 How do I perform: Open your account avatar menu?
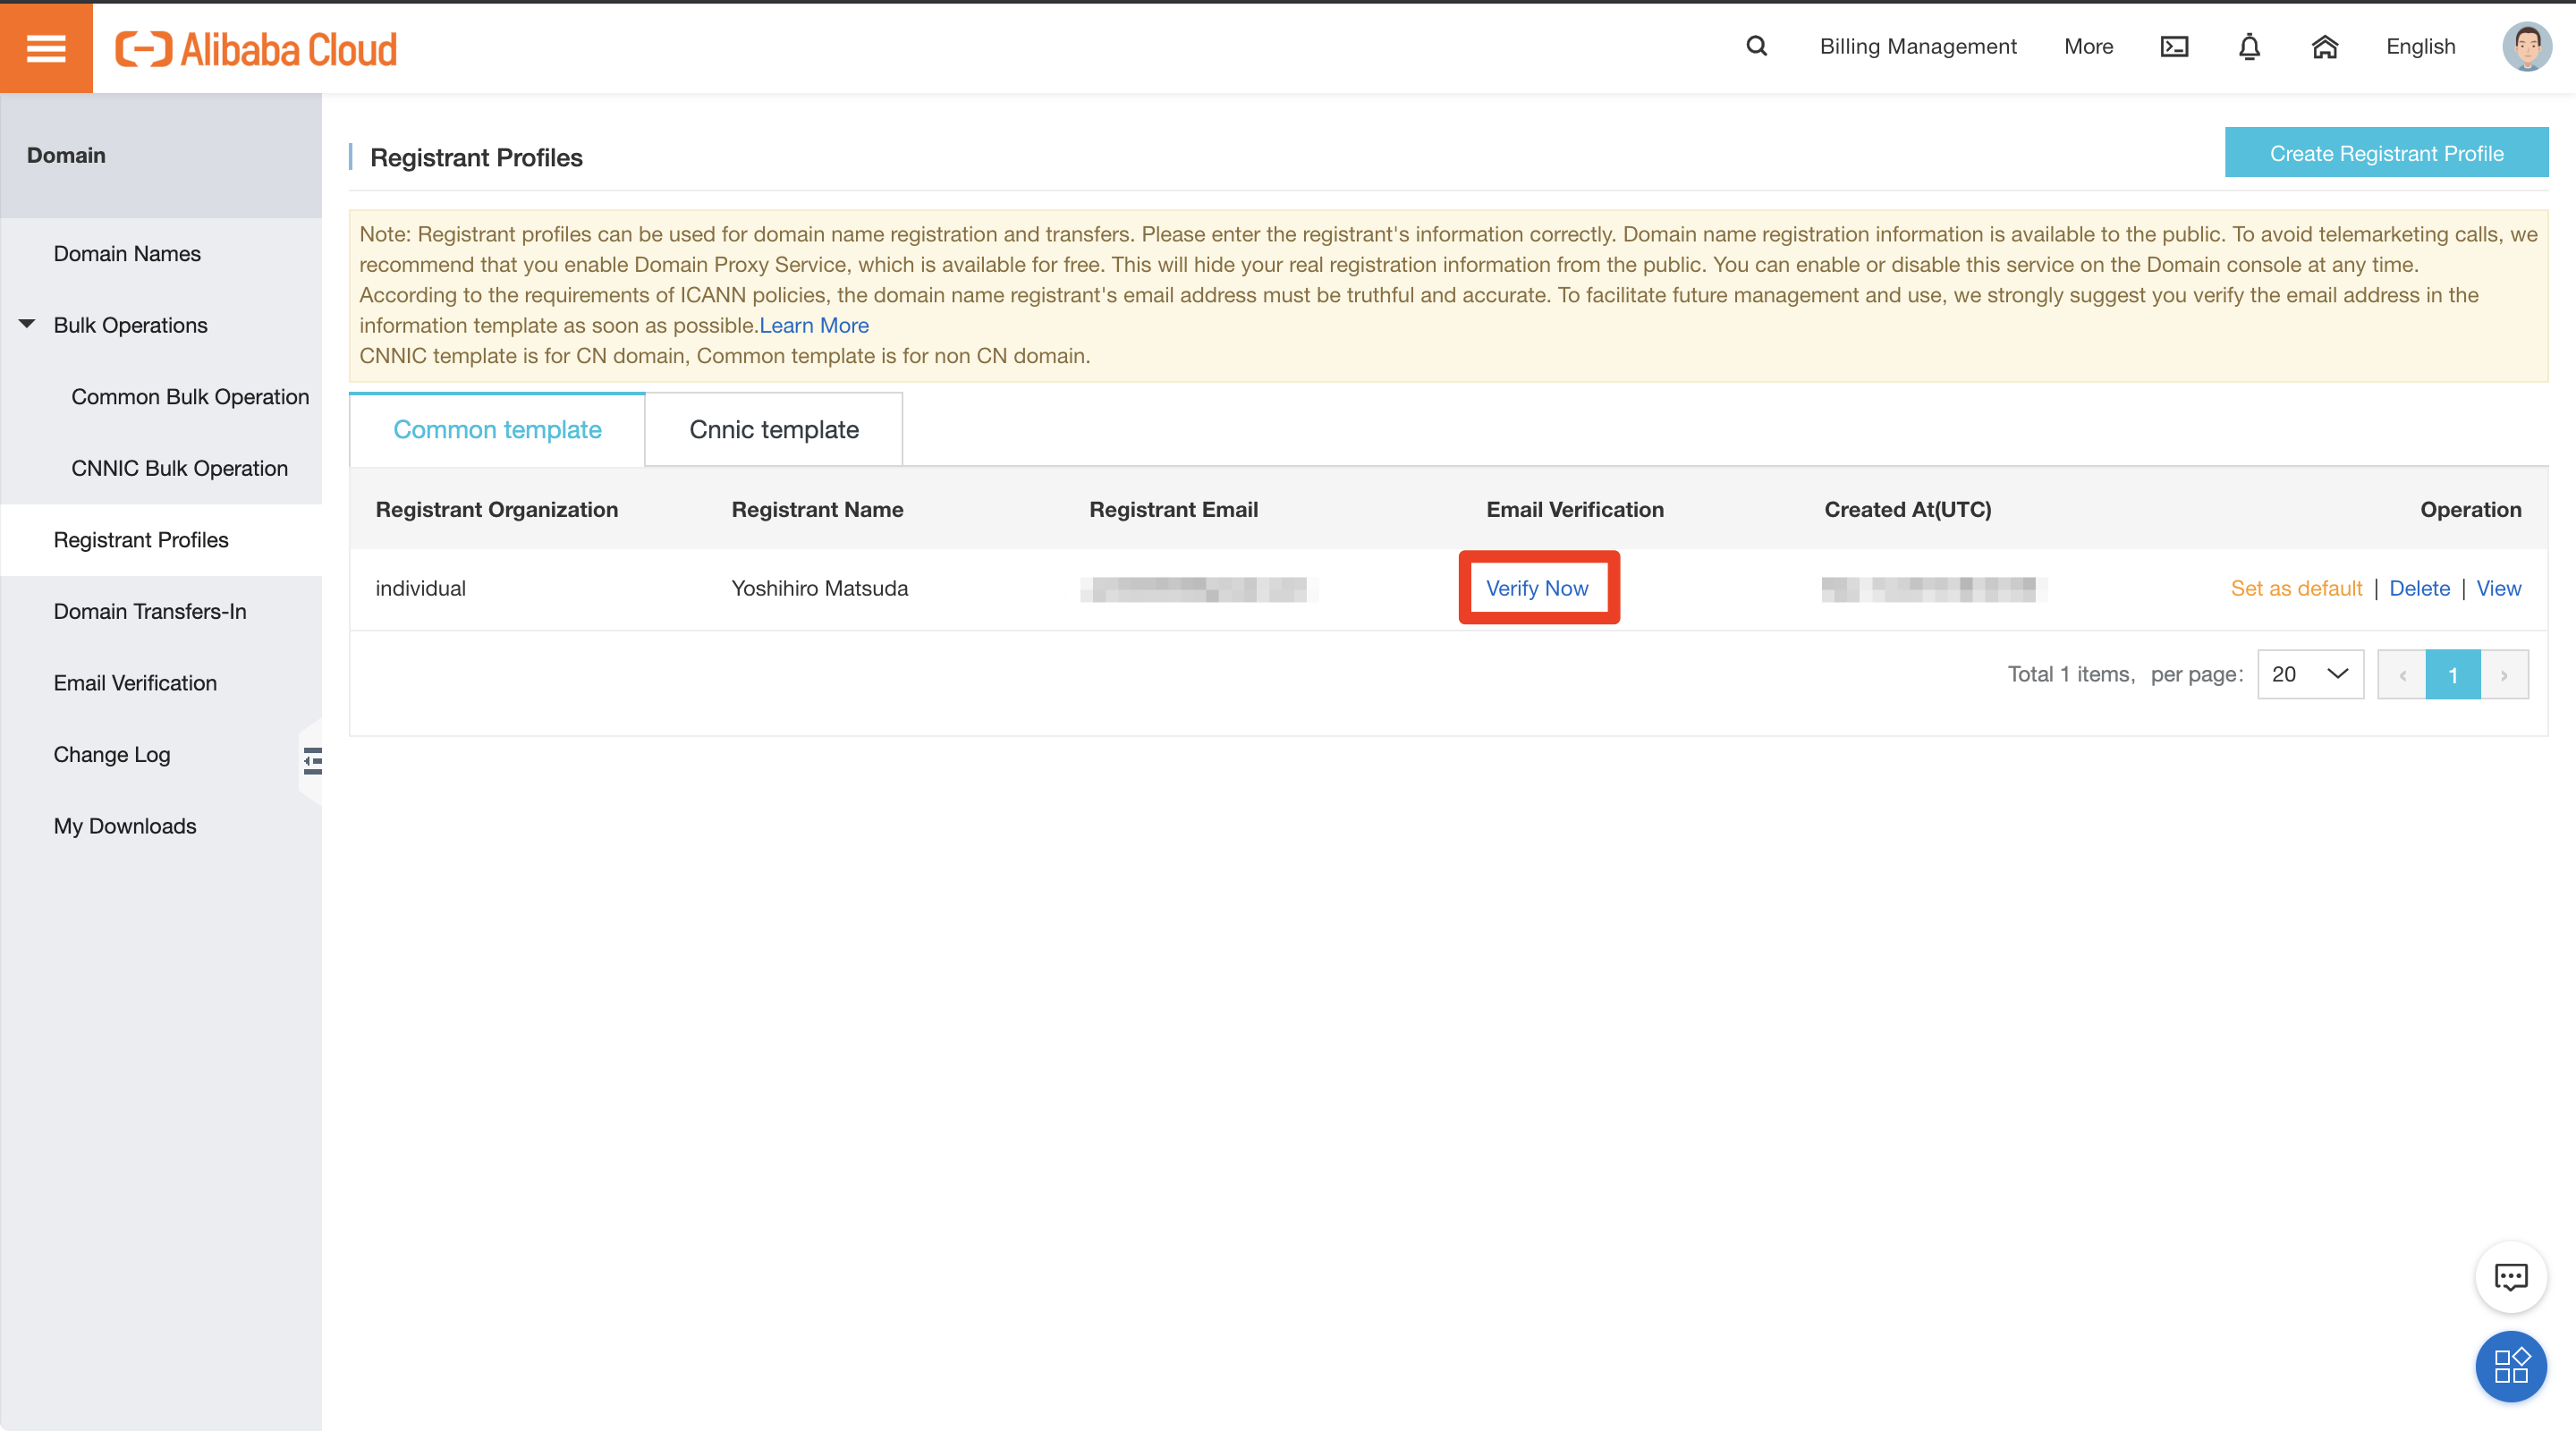click(2527, 46)
